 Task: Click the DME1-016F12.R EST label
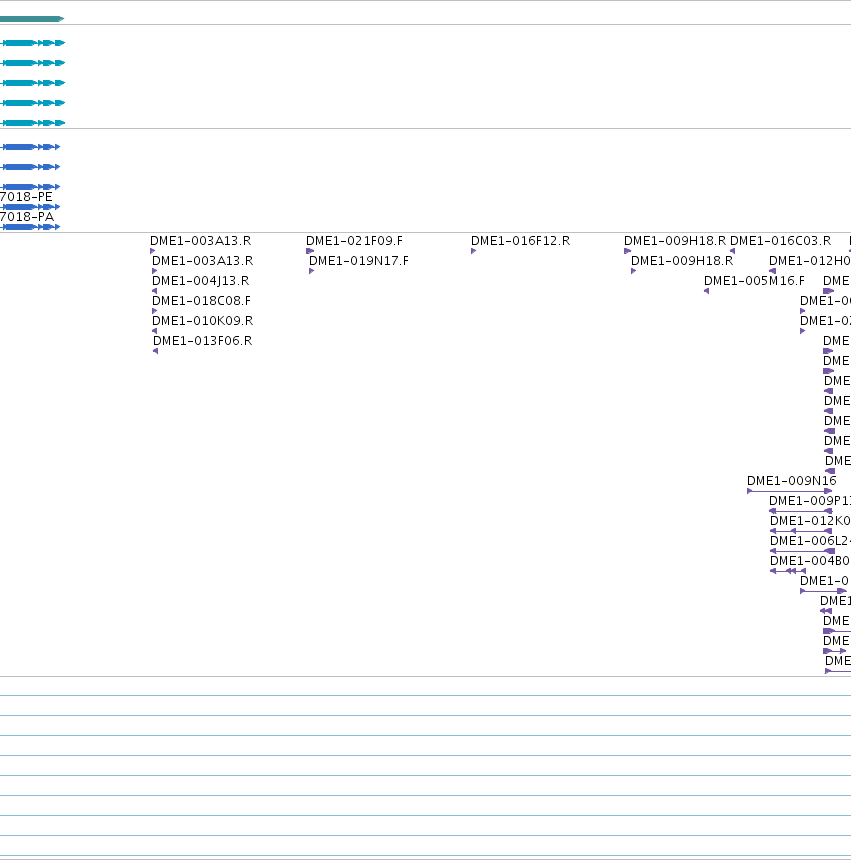pos(520,241)
